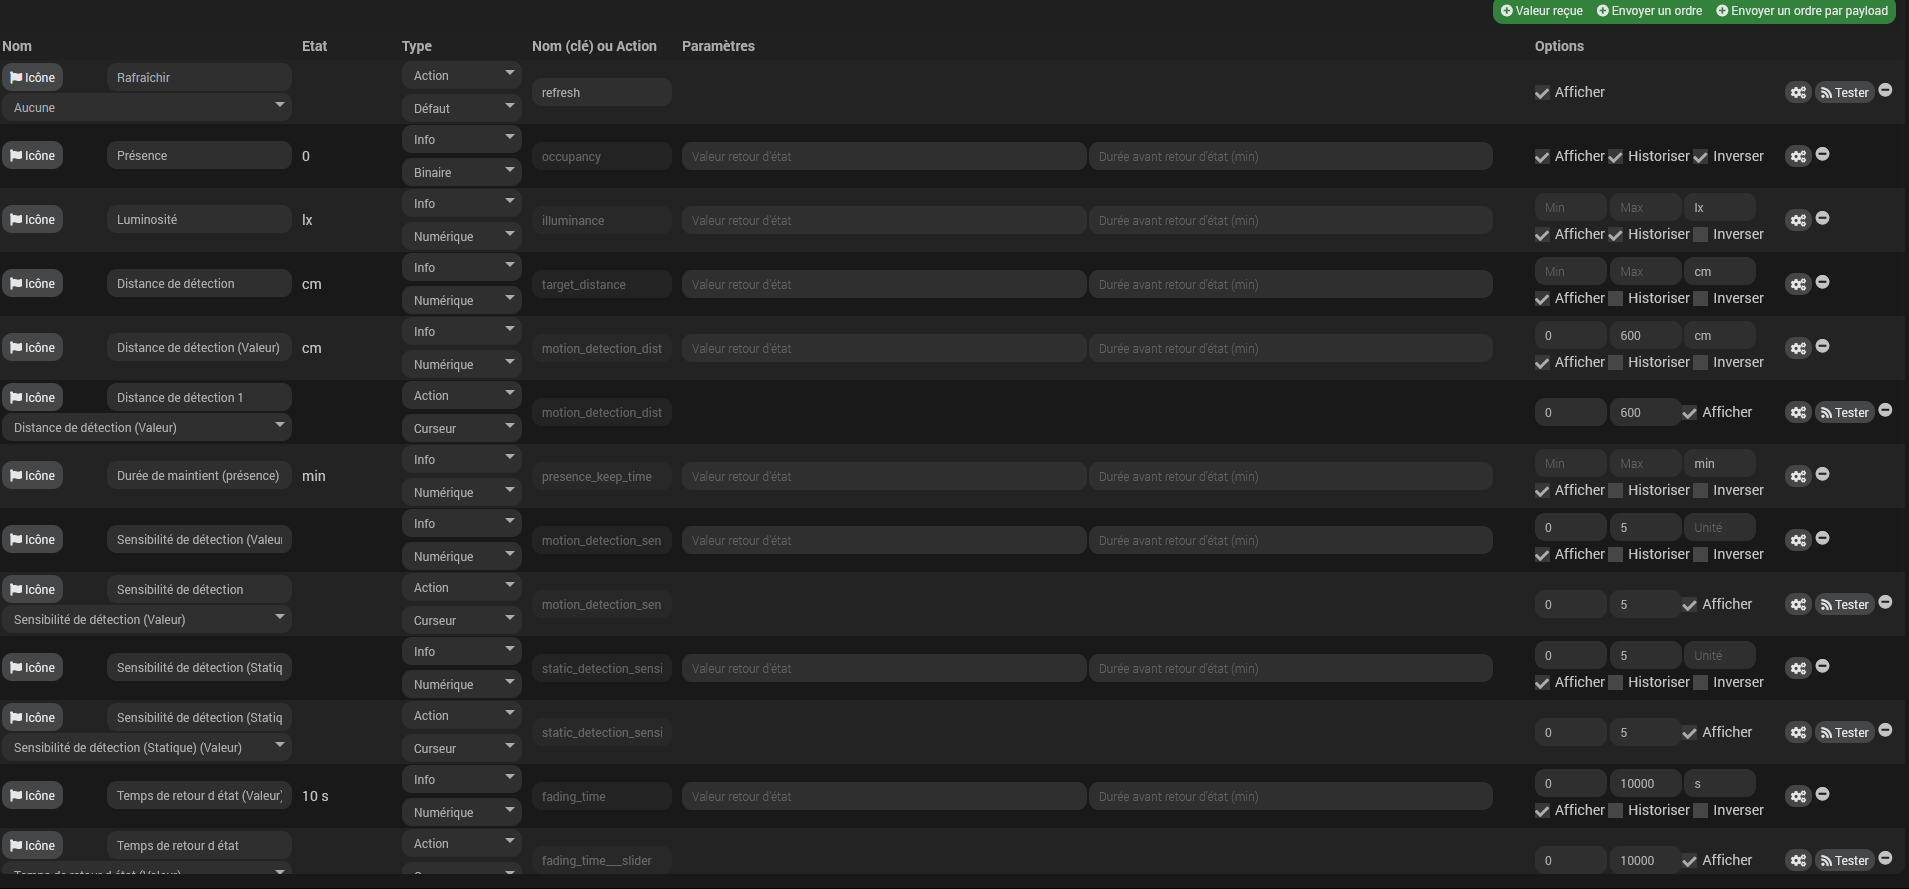Open the Binaire subtype dropdown for Présence
The height and width of the screenshot is (889, 1909).
[x=462, y=172]
